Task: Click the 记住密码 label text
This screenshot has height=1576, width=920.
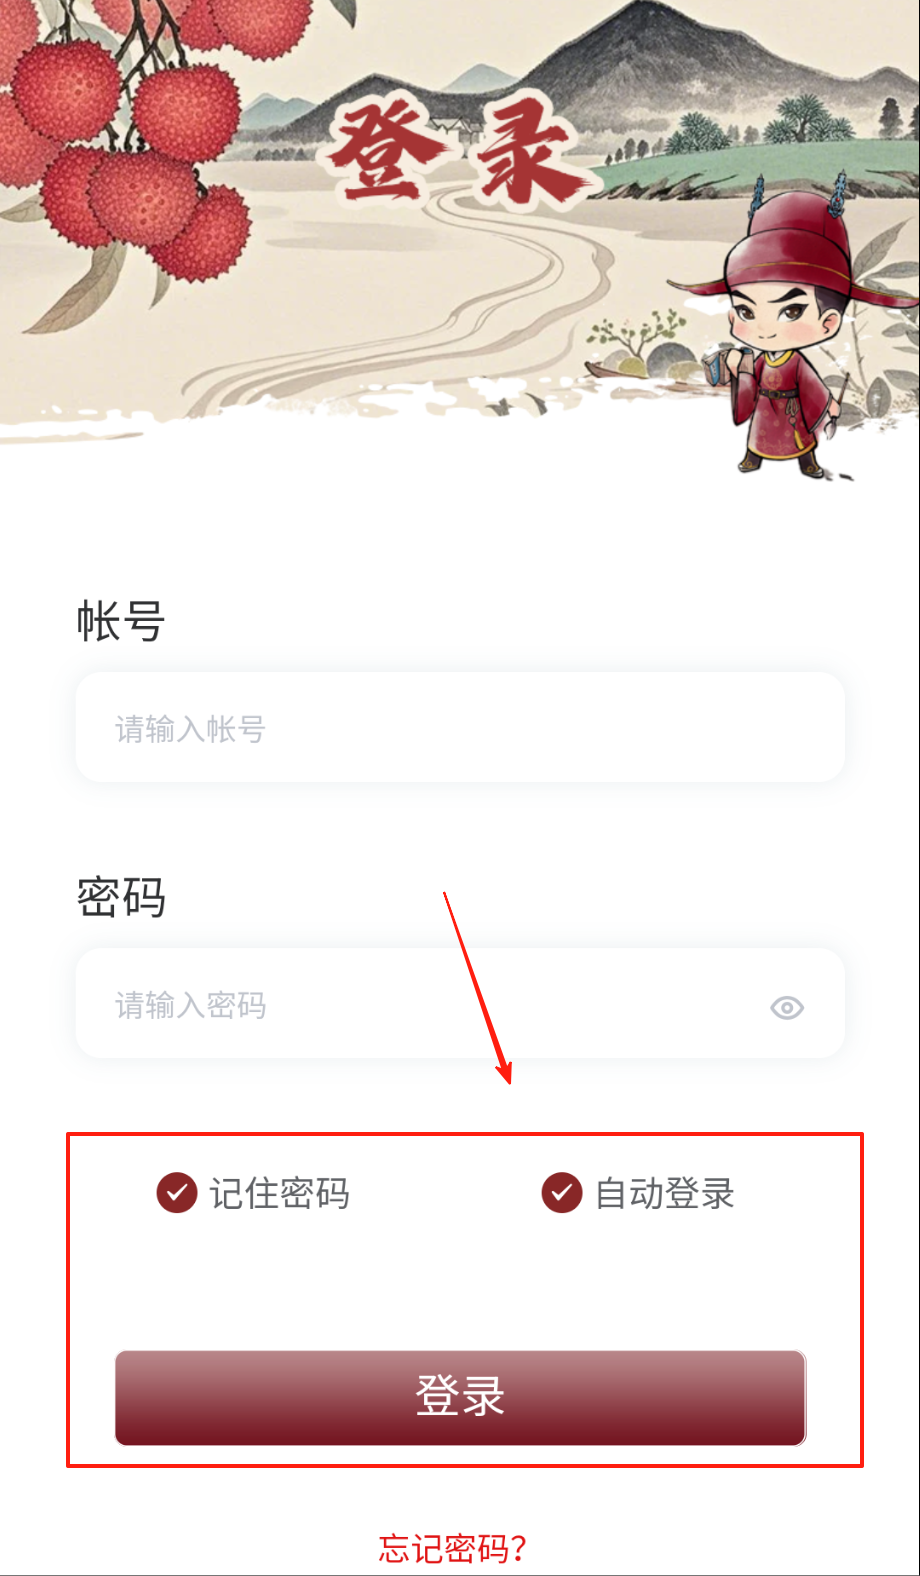Action: 279,1193
